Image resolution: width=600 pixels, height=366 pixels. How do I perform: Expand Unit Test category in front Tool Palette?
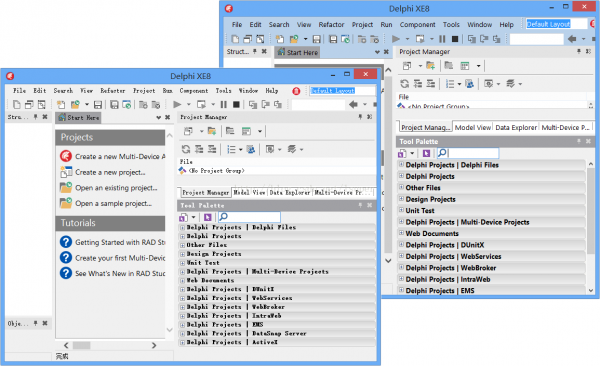(x=183, y=263)
